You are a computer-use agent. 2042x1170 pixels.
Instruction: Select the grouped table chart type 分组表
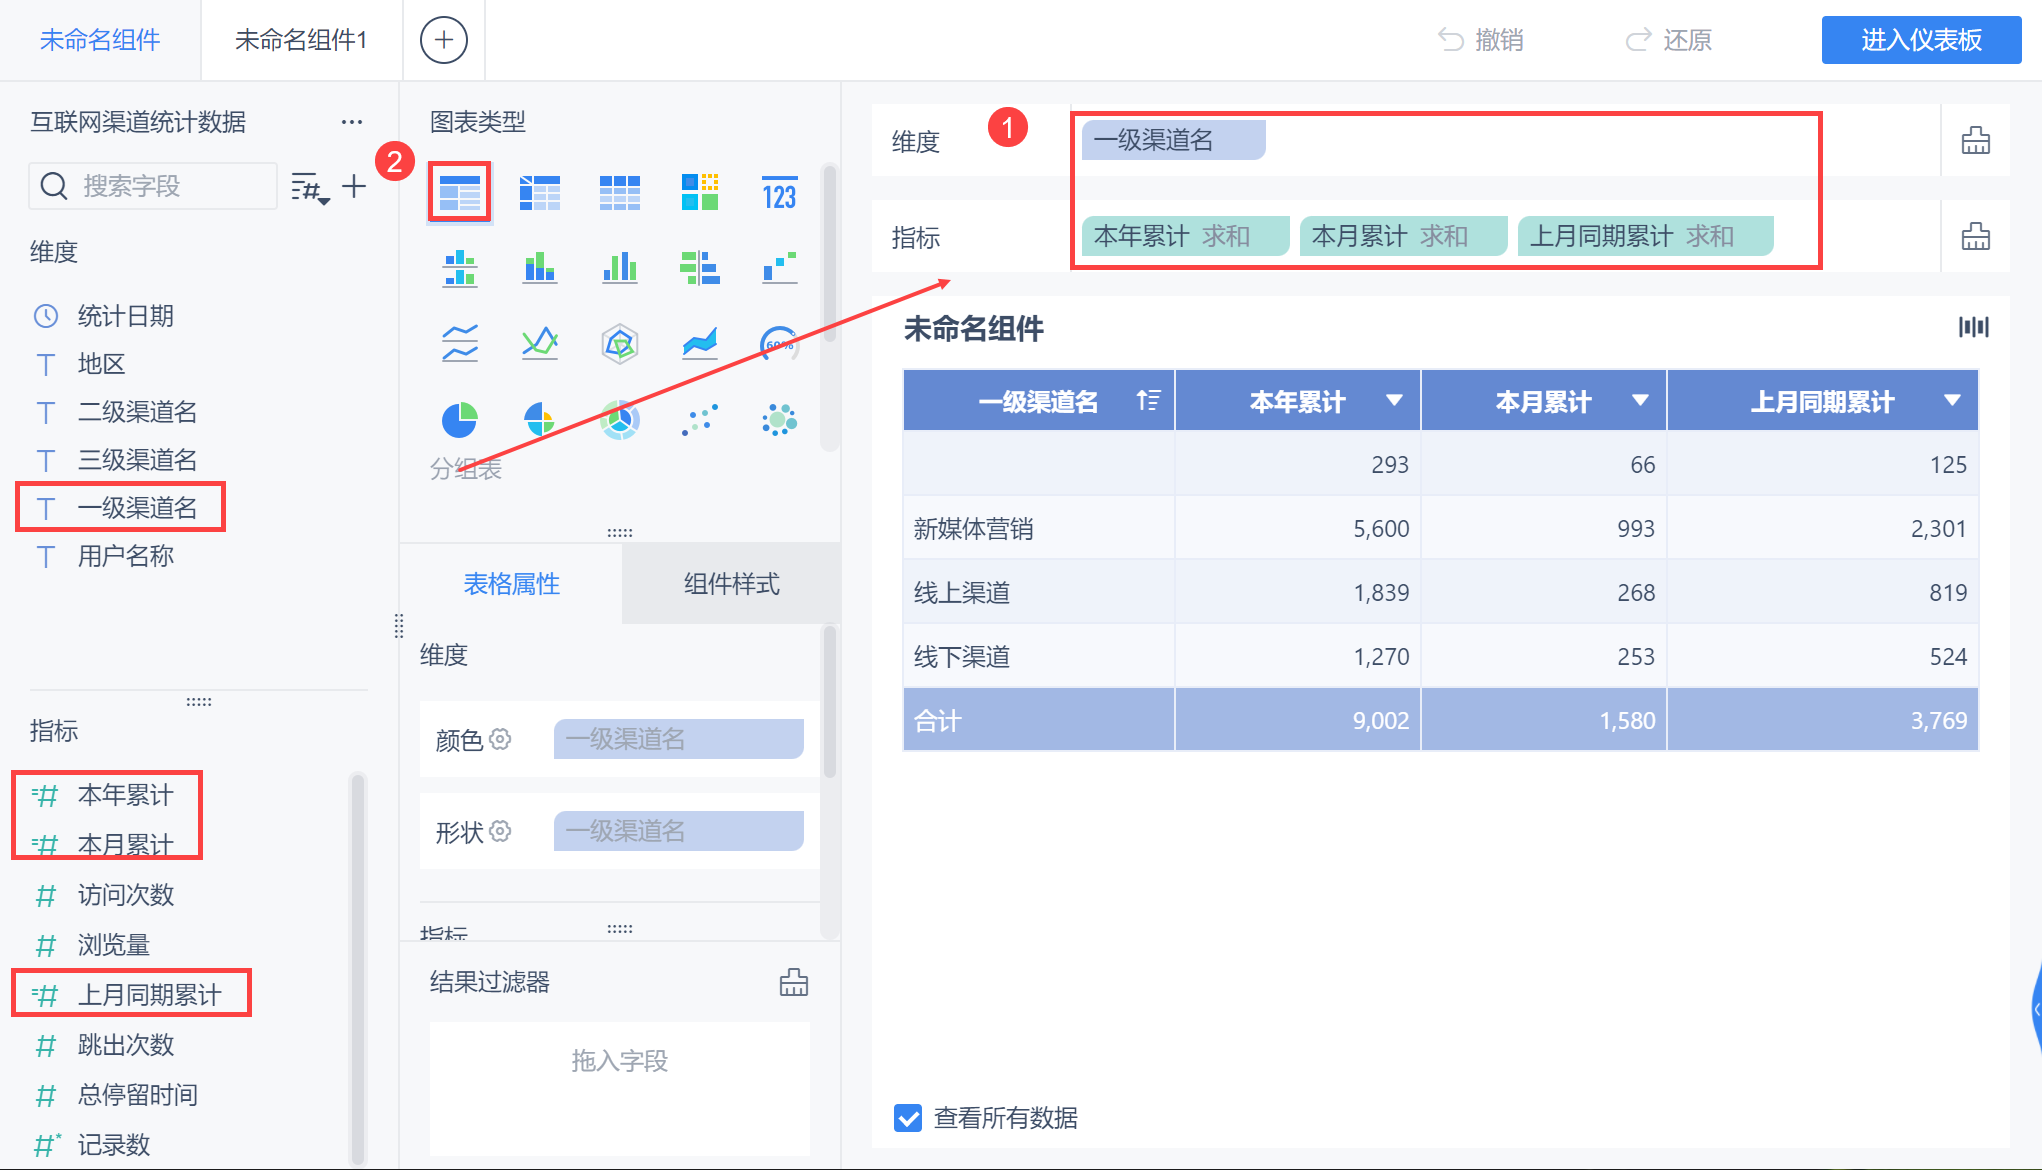pos(460,191)
